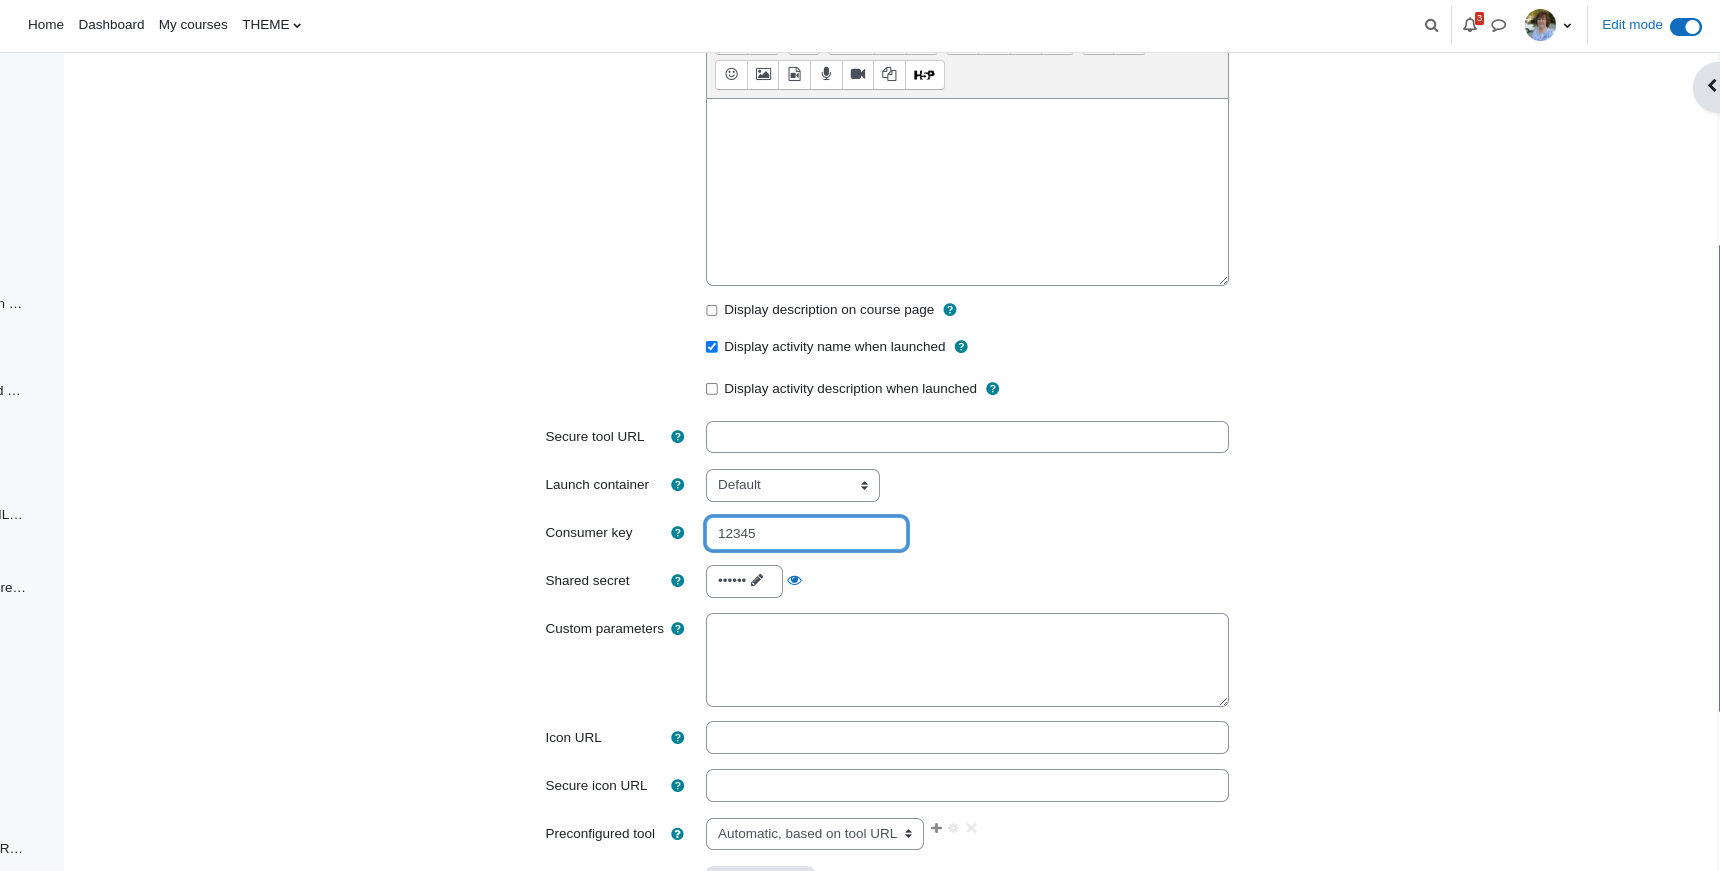Show help for Display activity name when launched
The width and height of the screenshot is (1720, 871).
(x=961, y=347)
